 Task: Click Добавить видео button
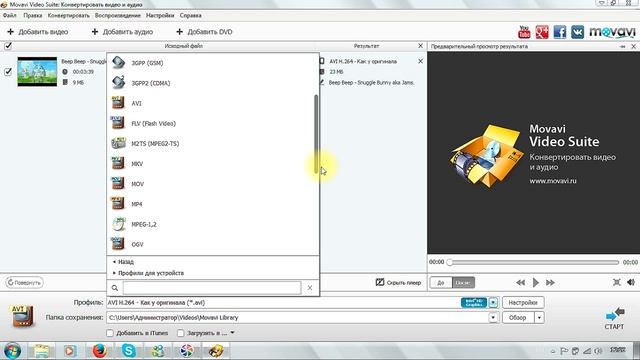coord(38,32)
